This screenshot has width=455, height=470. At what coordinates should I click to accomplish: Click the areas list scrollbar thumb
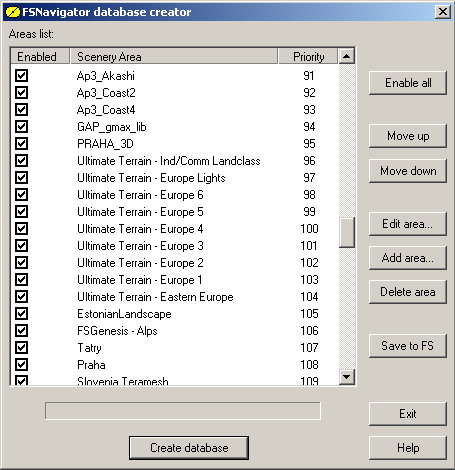tap(347, 232)
